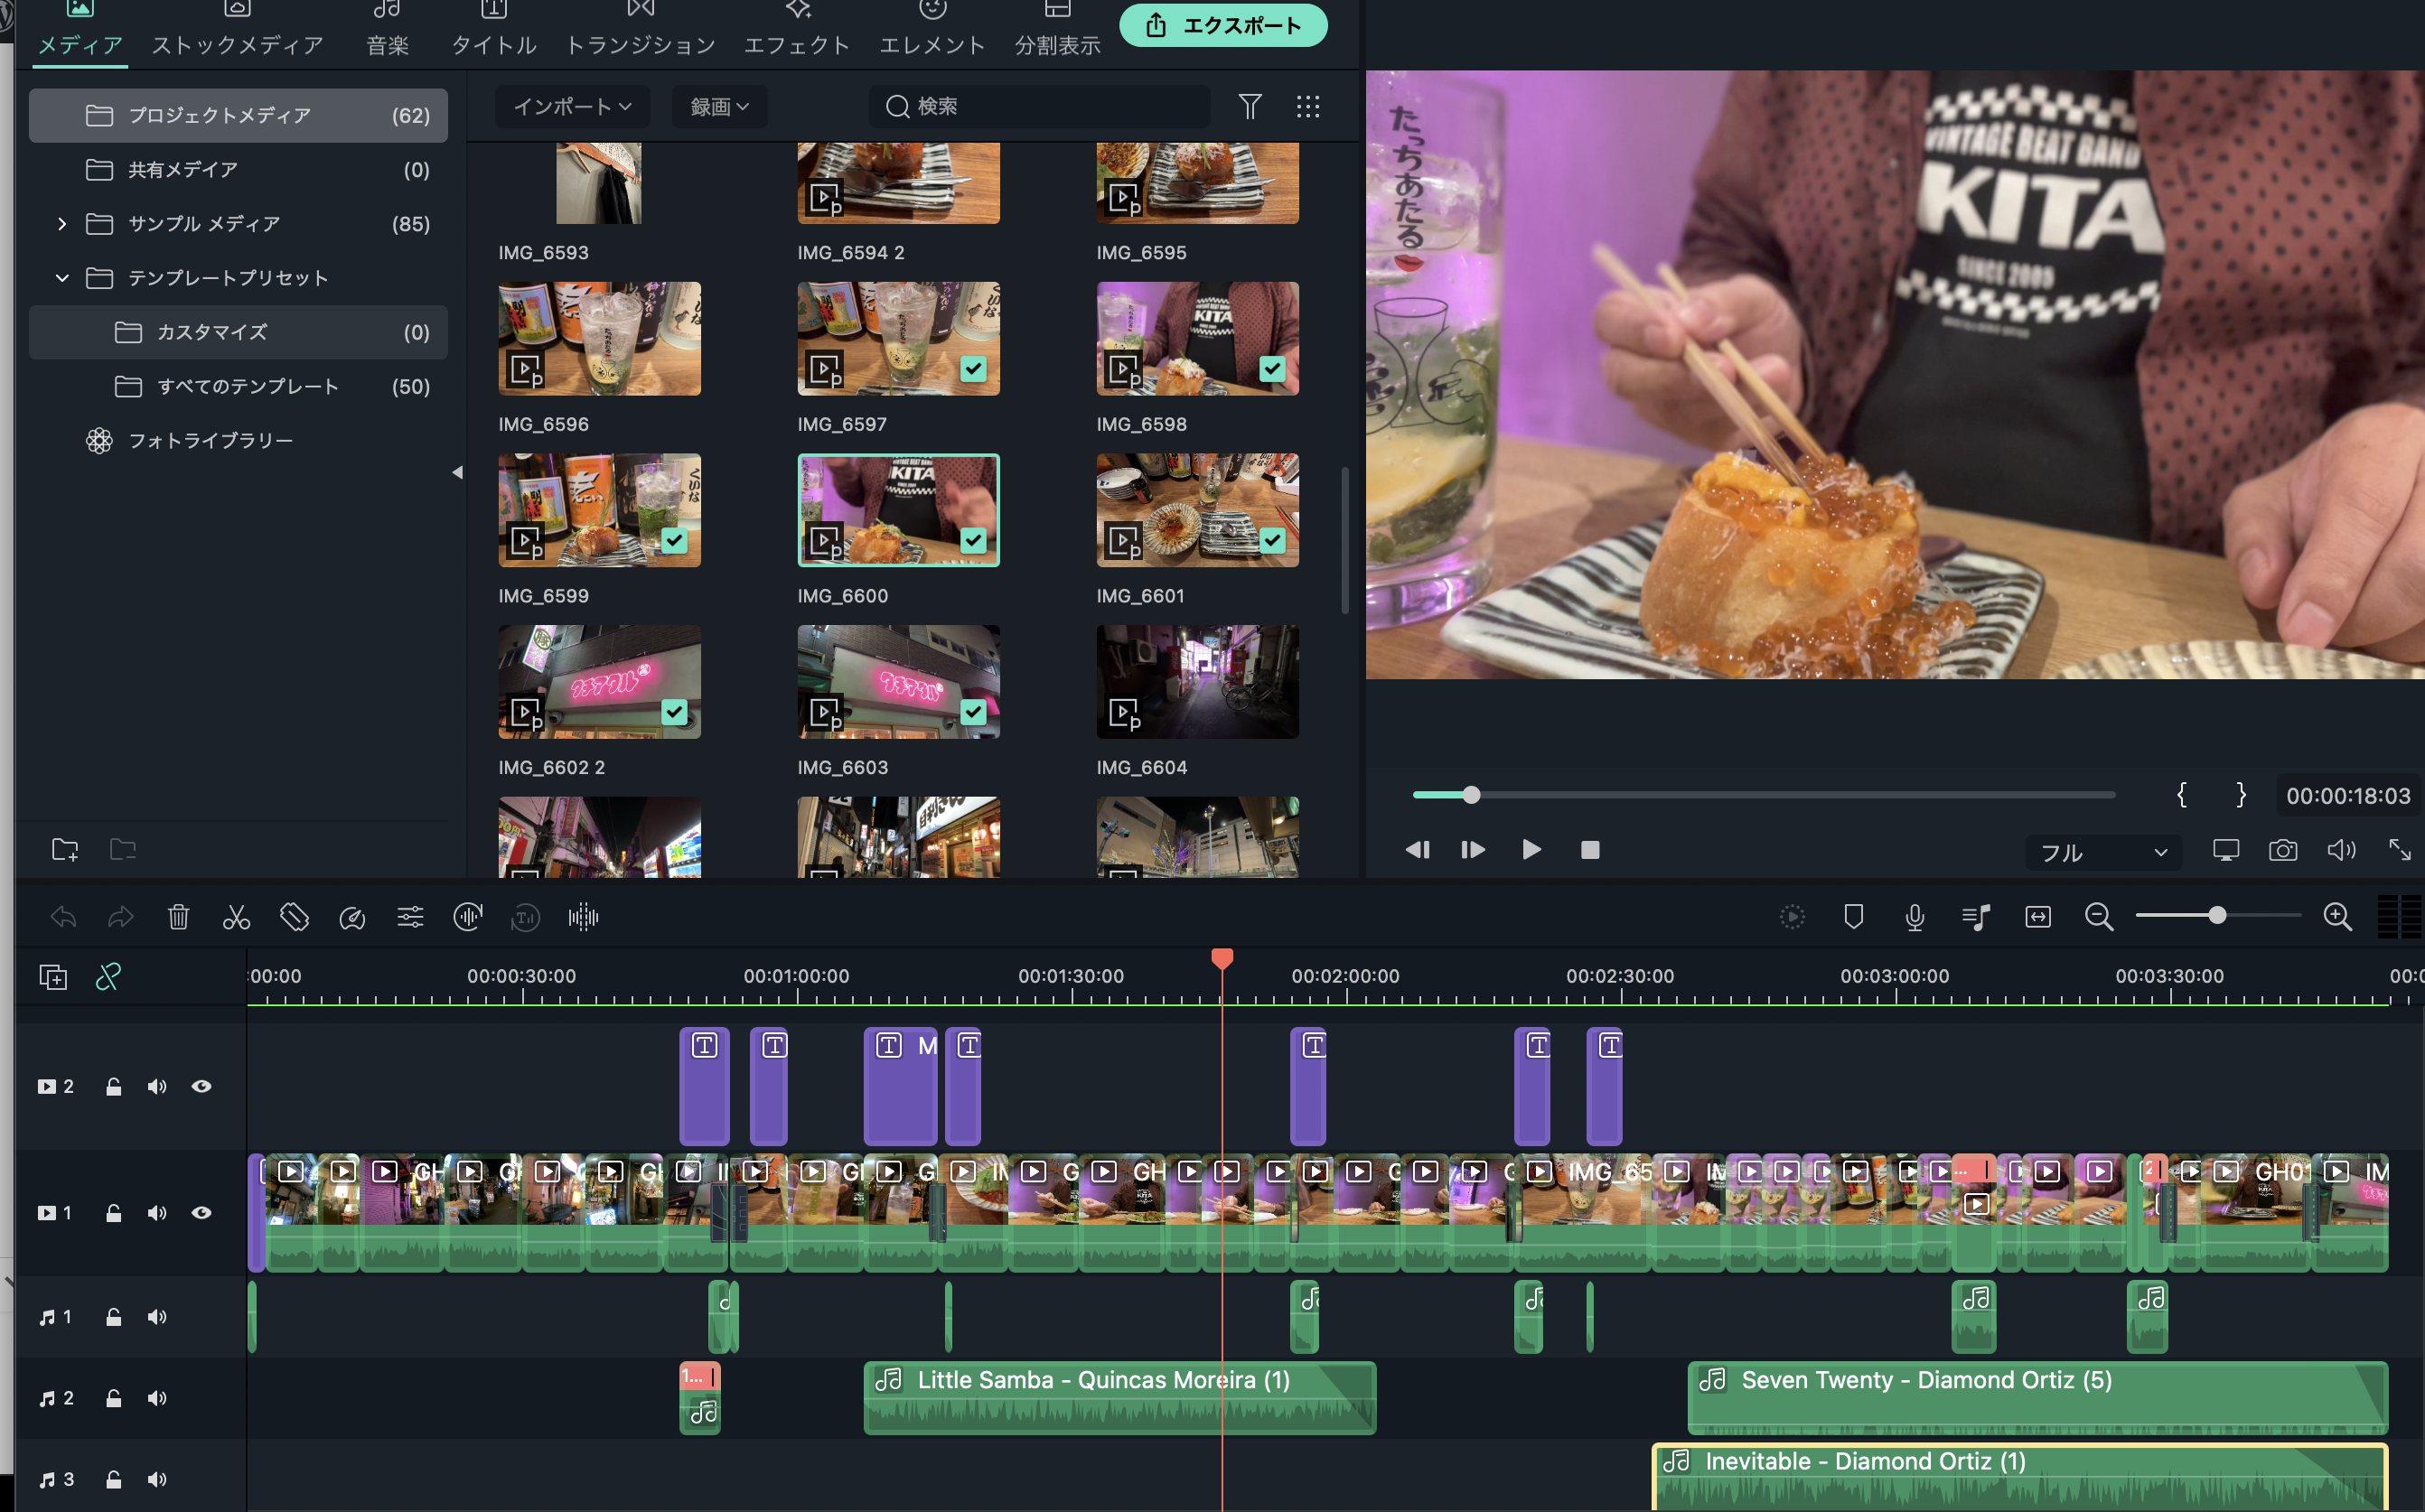Zoom in the timeline with plus magnifier
Image resolution: width=2425 pixels, height=1512 pixels.
(x=2337, y=917)
